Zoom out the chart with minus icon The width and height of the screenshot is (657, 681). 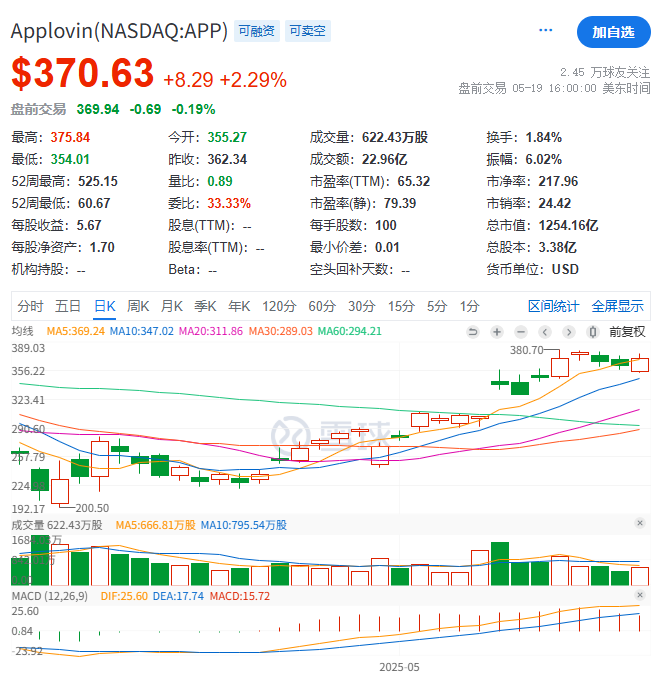point(521,332)
